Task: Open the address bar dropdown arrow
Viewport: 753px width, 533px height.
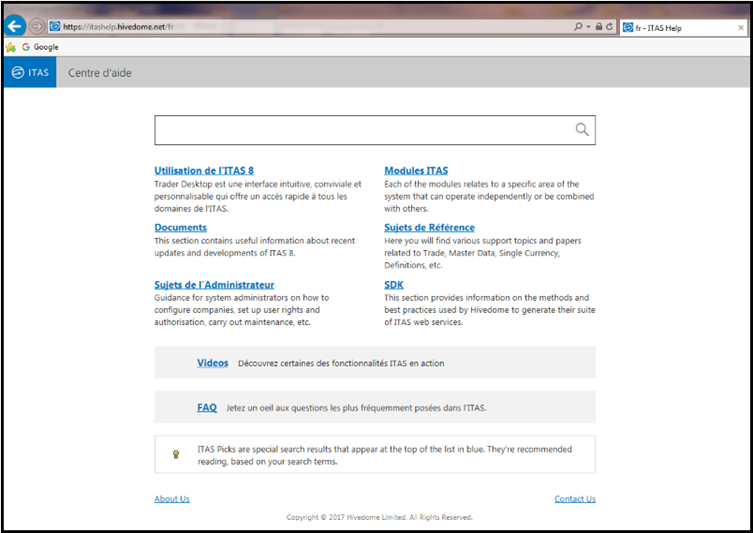Action: pos(588,27)
